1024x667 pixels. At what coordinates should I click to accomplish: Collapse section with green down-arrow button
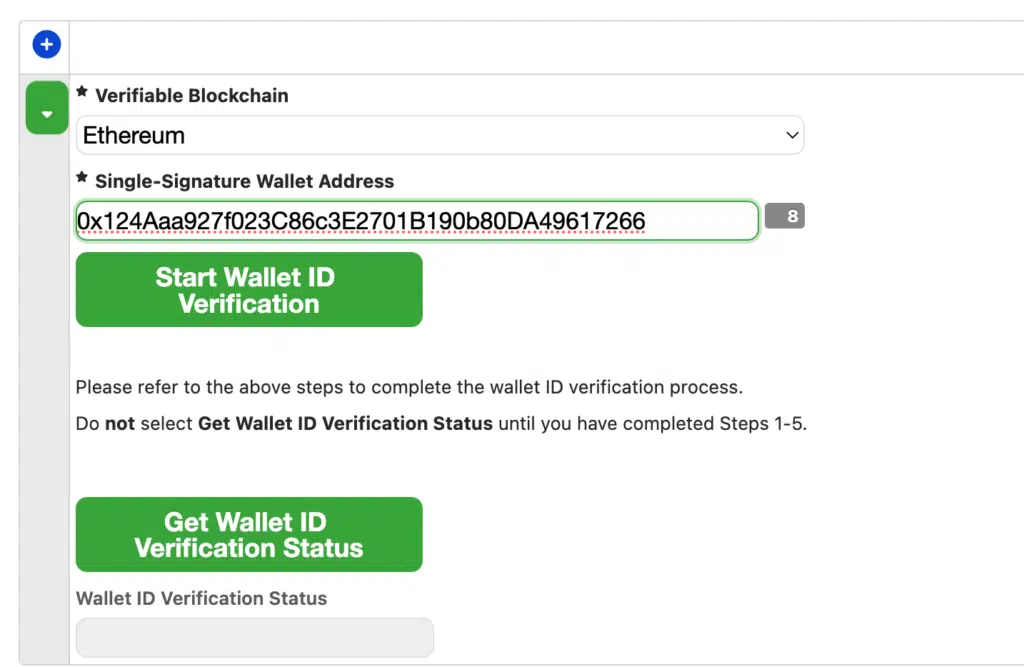coord(46,109)
